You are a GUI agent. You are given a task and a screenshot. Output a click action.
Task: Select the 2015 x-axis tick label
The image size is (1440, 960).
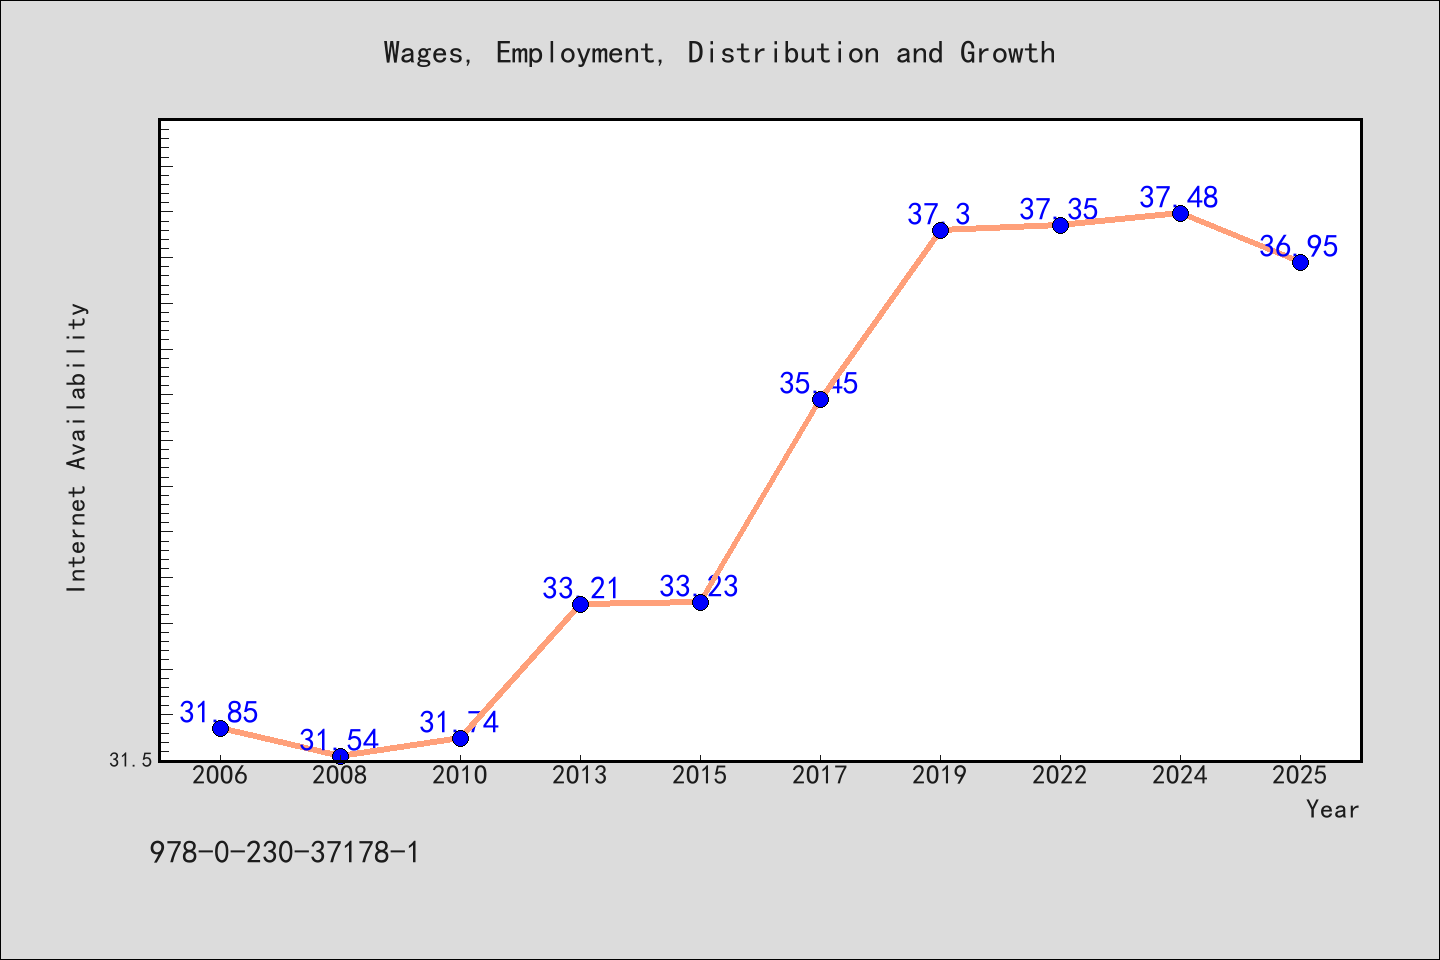point(700,776)
